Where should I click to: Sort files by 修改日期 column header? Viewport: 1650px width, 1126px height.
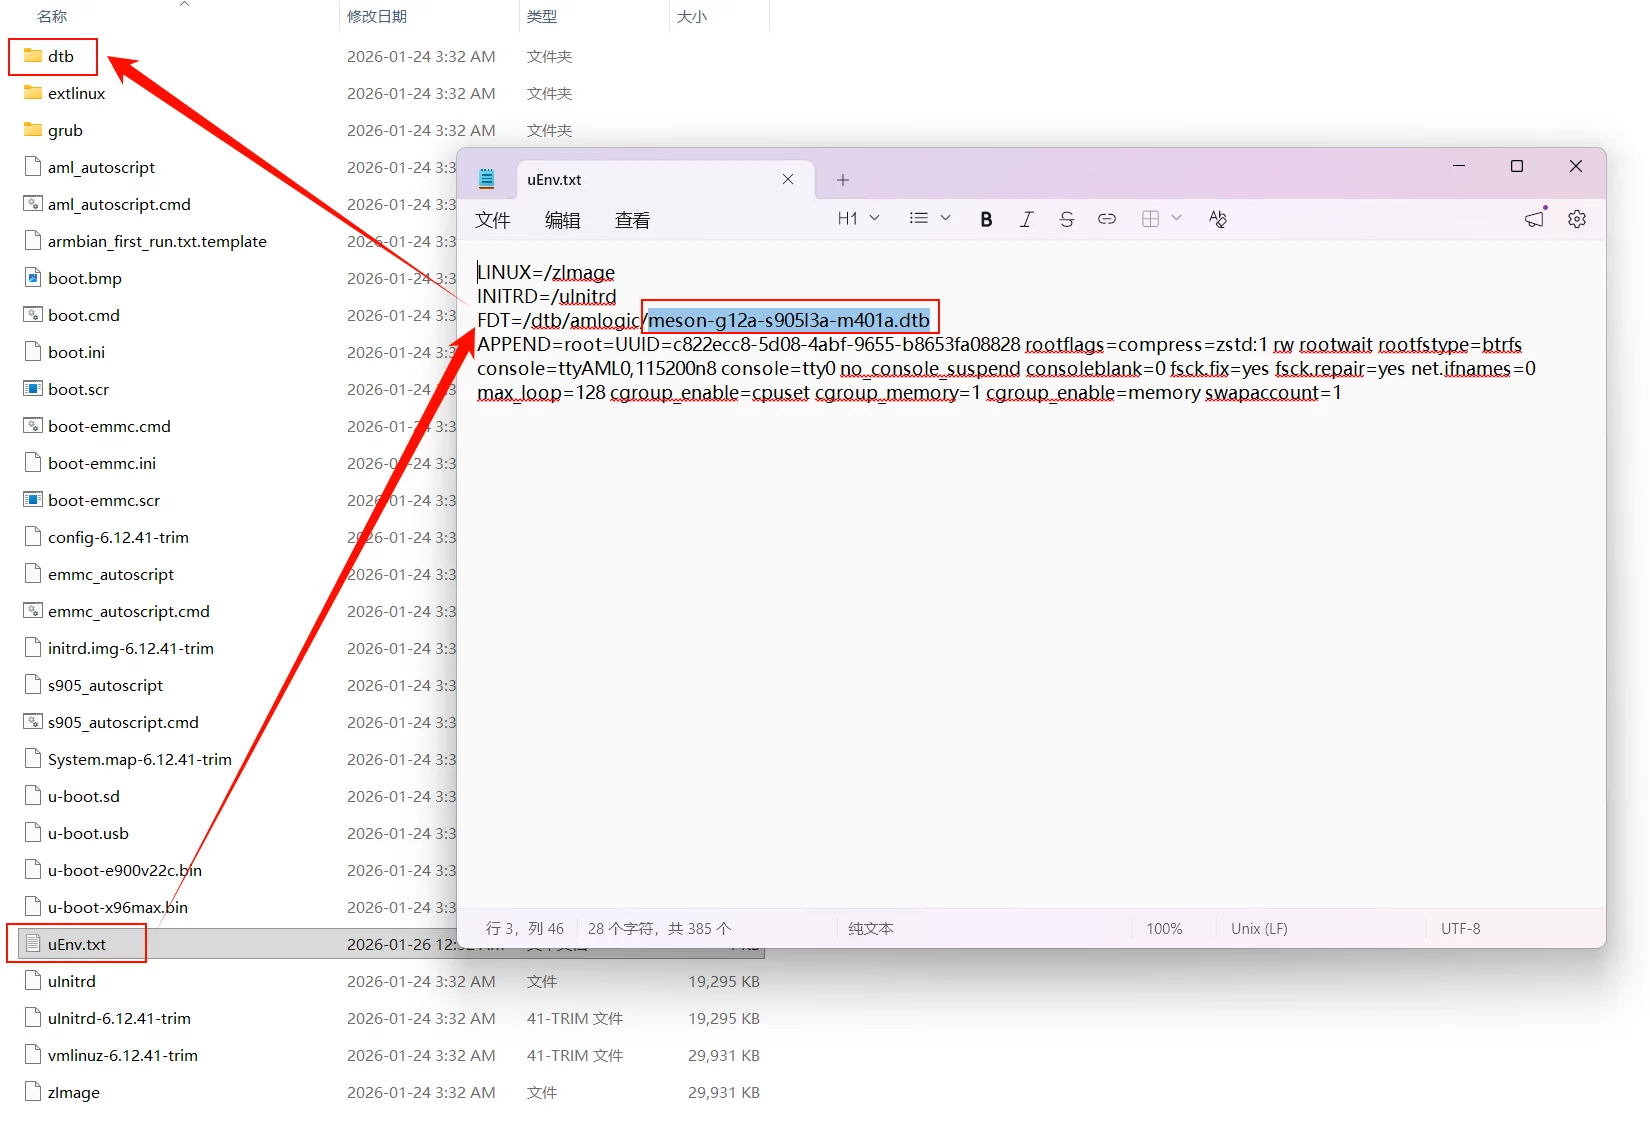coord(377,17)
